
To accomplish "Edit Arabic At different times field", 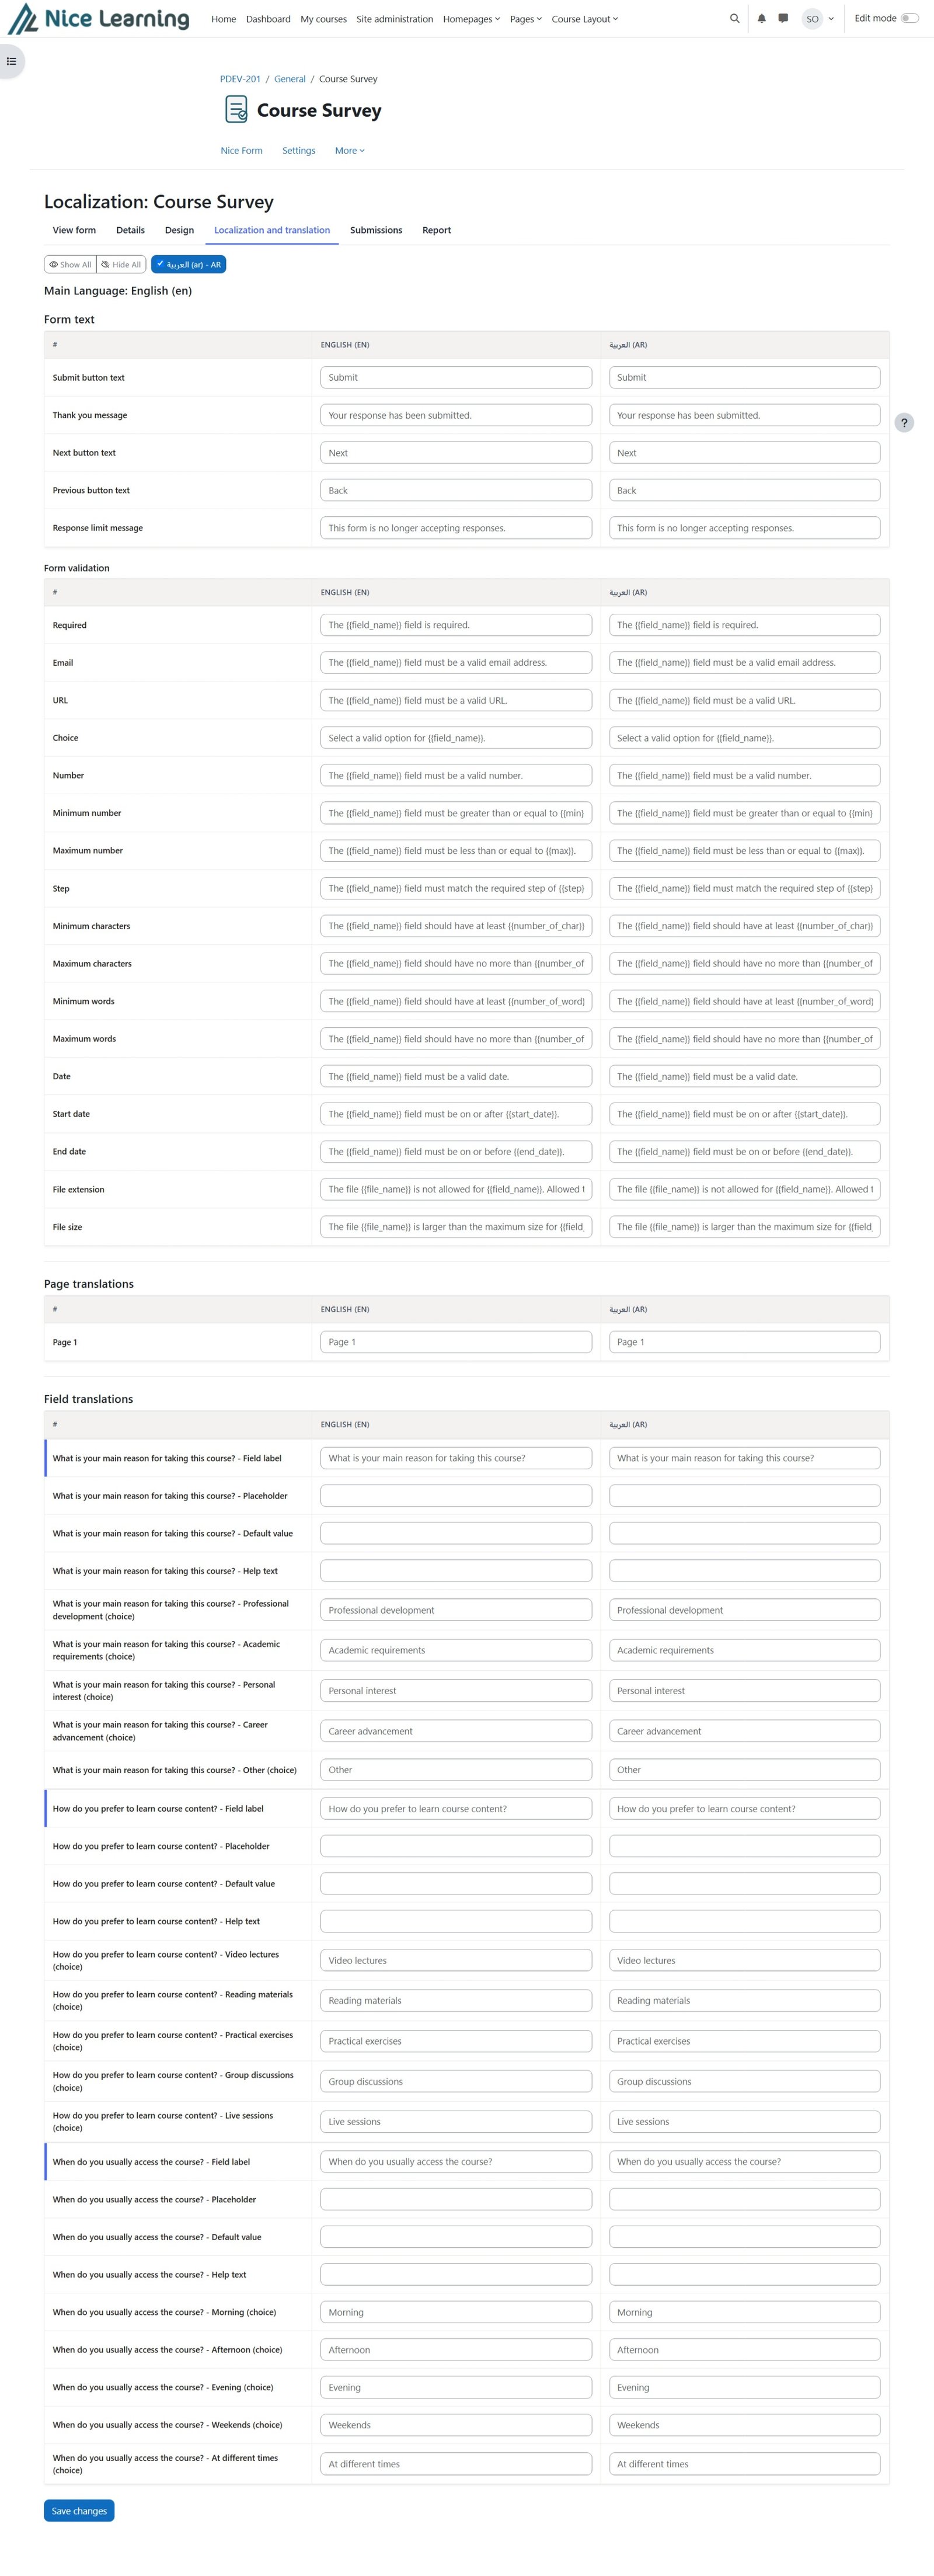I will pos(744,2464).
